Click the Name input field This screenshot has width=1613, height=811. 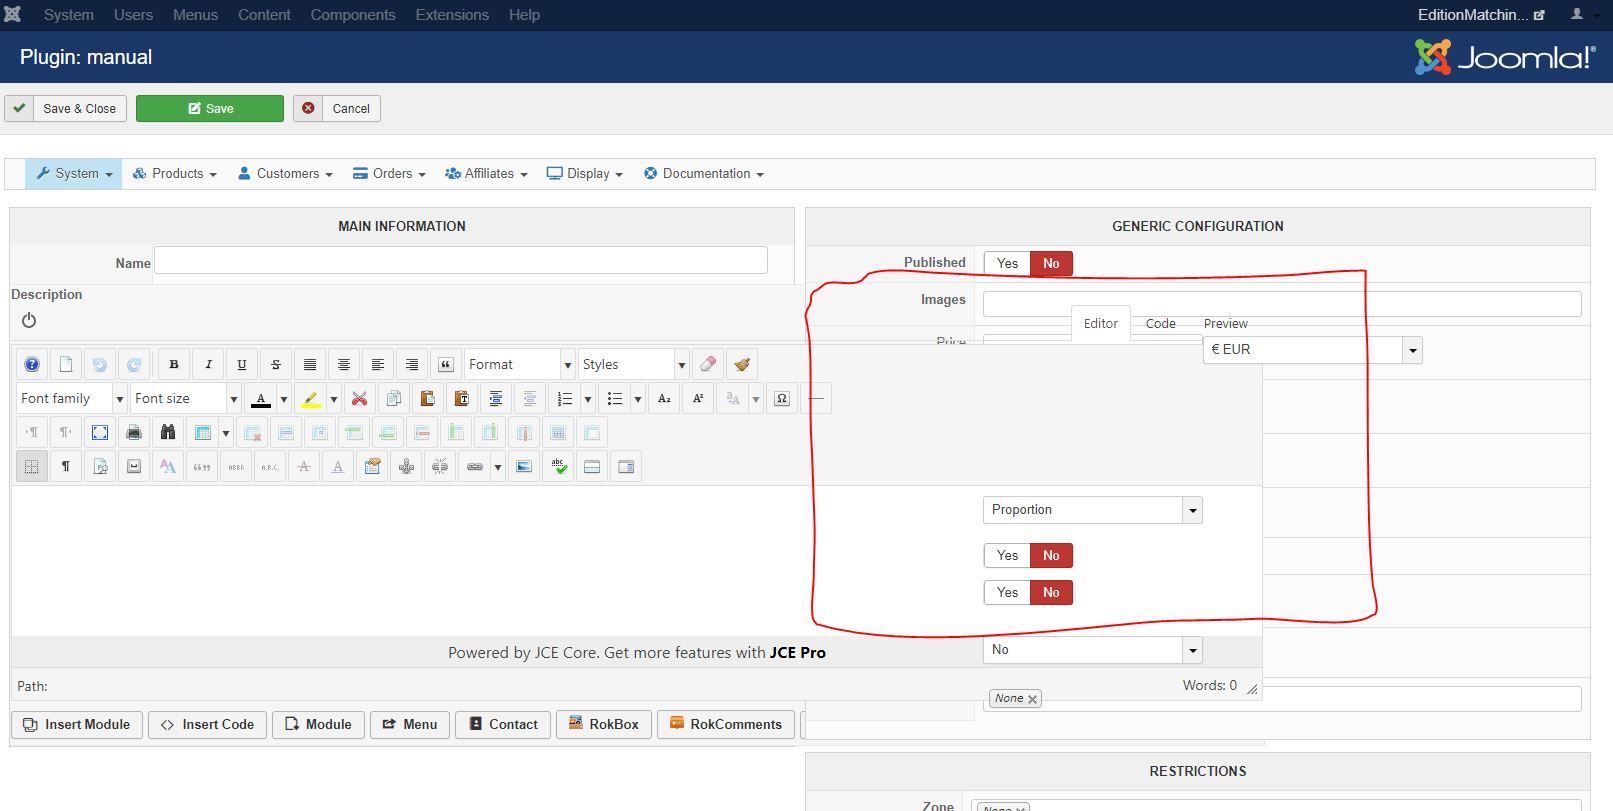[x=461, y=260]
